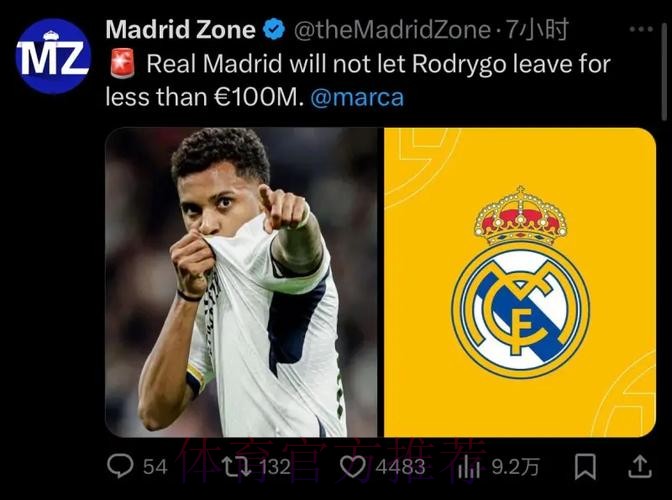View the 132 reposts count
The width and height of the screenshot is (672, 500).
point(274,467)
